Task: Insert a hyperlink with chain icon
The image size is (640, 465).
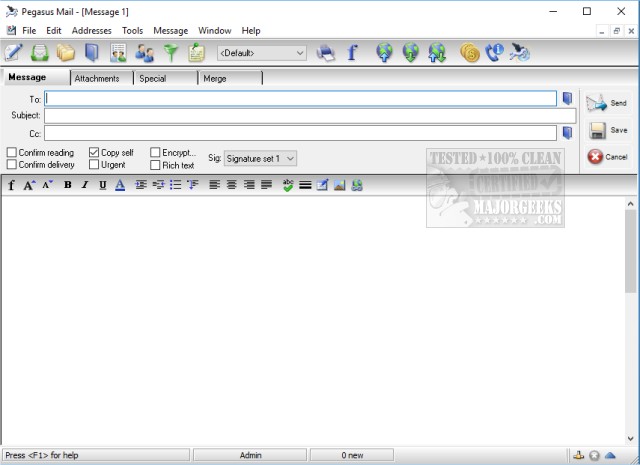Action: pyautogui.click(x=357, y=185)
